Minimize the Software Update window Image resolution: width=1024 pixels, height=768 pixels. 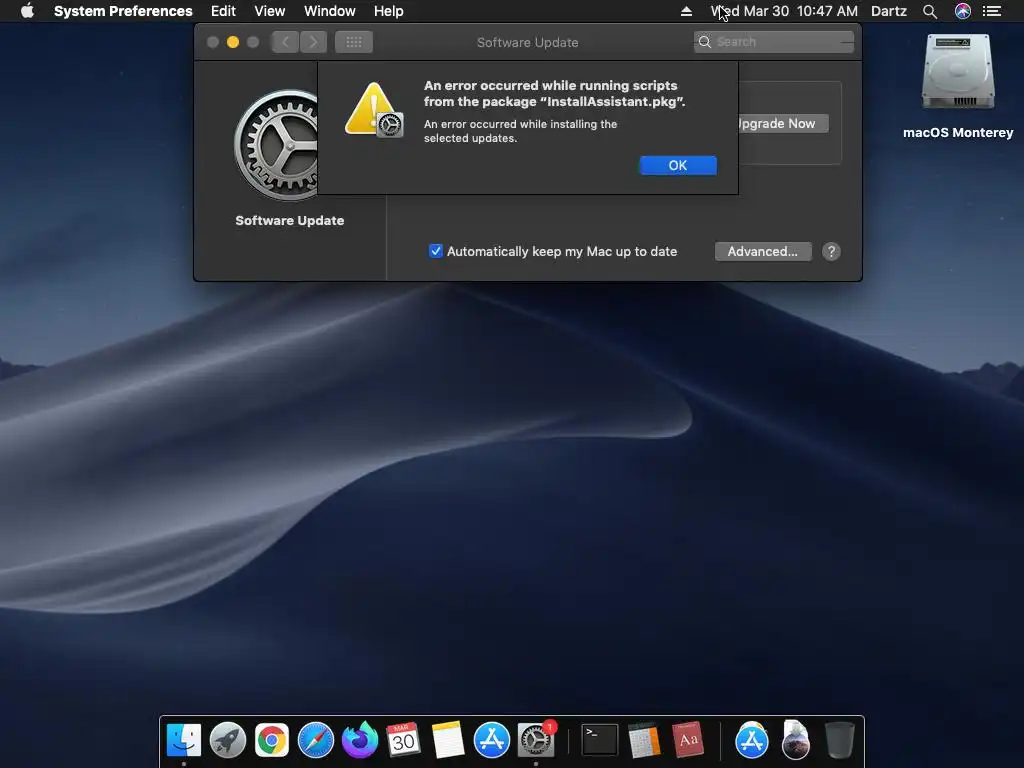click(x=232, y=42)
